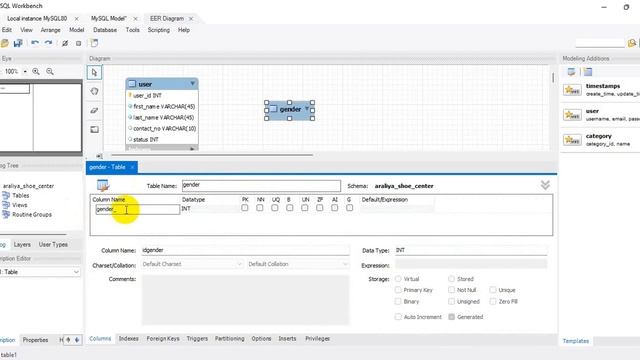Image resolution: width=640 pixels, height=360 pixels.
Task: Check the UN unsigned column checkbox
Action: 304,208
